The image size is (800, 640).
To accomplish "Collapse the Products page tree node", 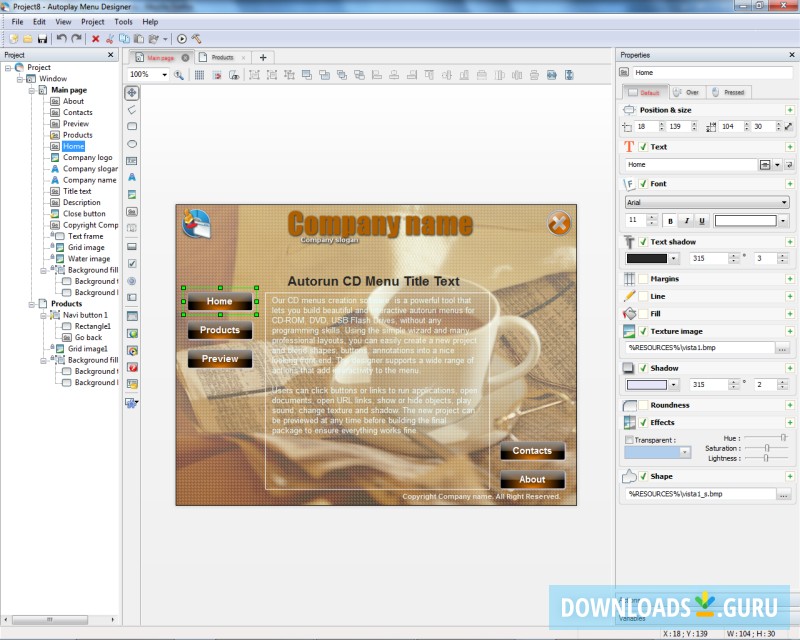I will coord(32,304).
